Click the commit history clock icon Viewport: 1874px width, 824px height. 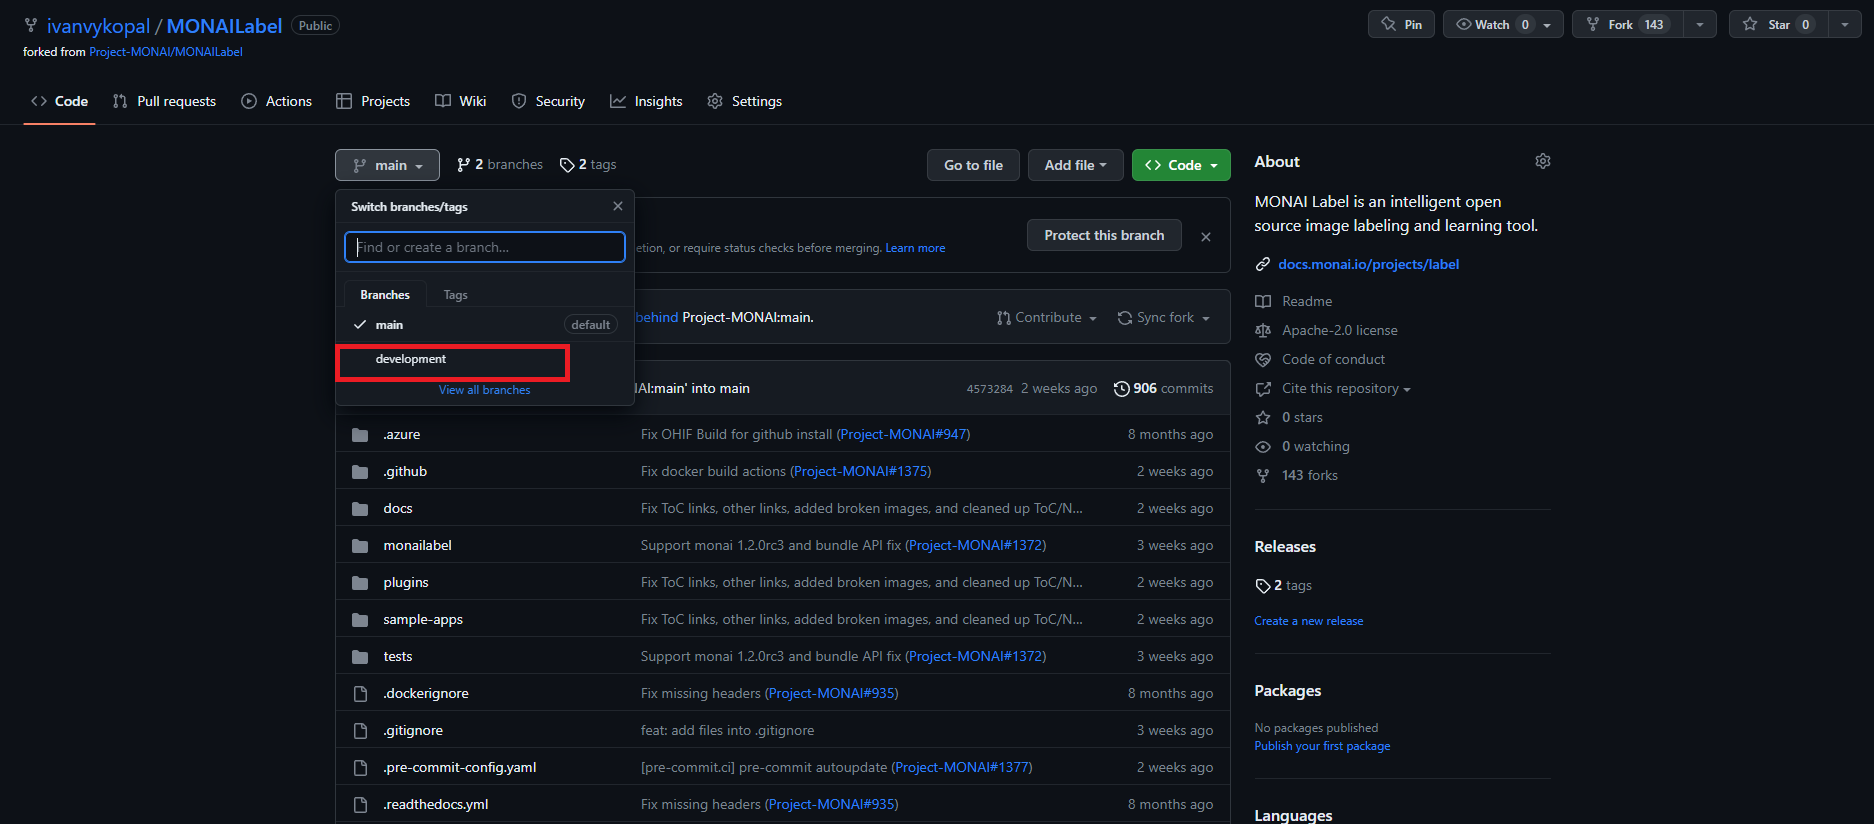coord(1122,389)
